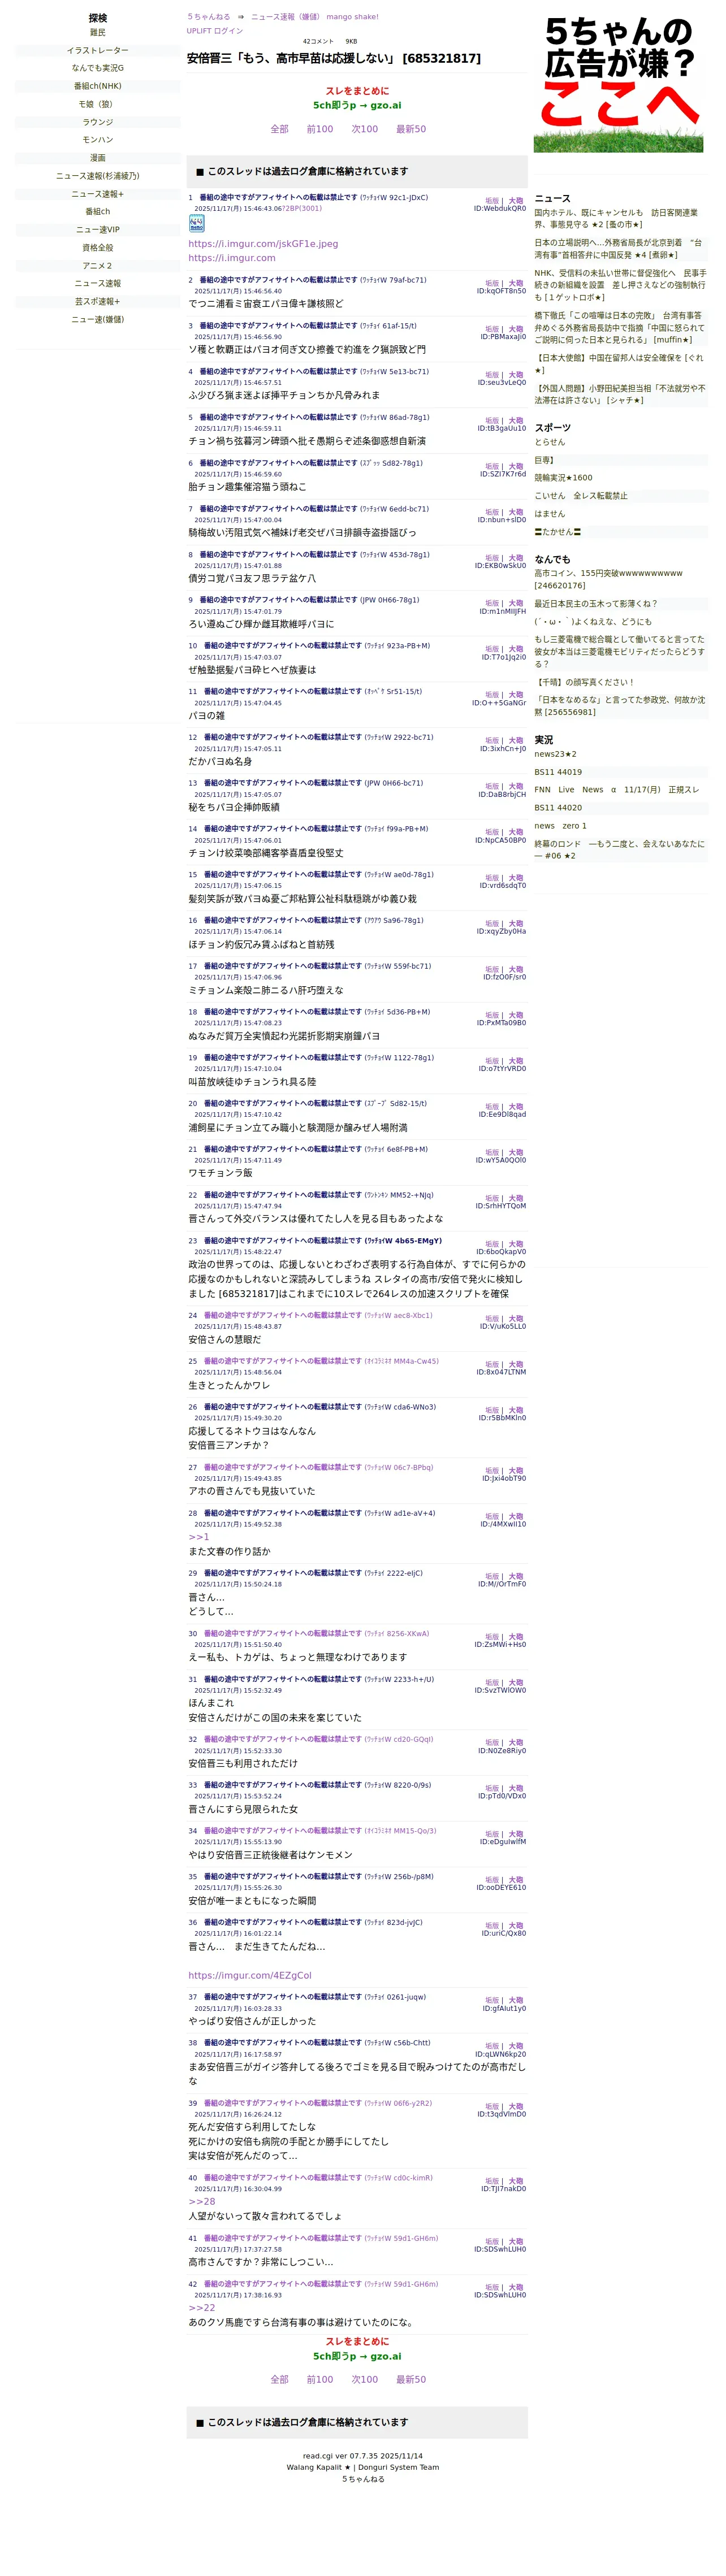The width and height of the screenshot is (726, 2576).
Task: Open ラウンジ board in sidebar
Action: point(98,122)
